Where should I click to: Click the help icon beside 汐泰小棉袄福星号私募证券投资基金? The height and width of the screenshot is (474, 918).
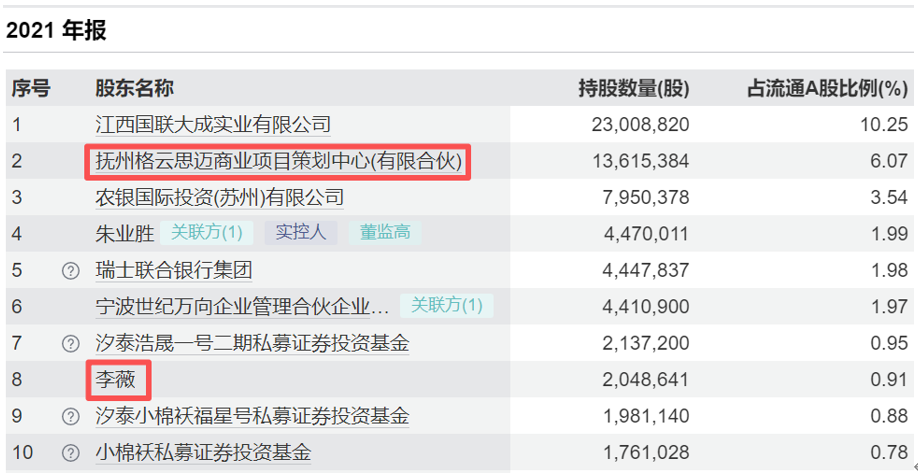click(70, 416)
